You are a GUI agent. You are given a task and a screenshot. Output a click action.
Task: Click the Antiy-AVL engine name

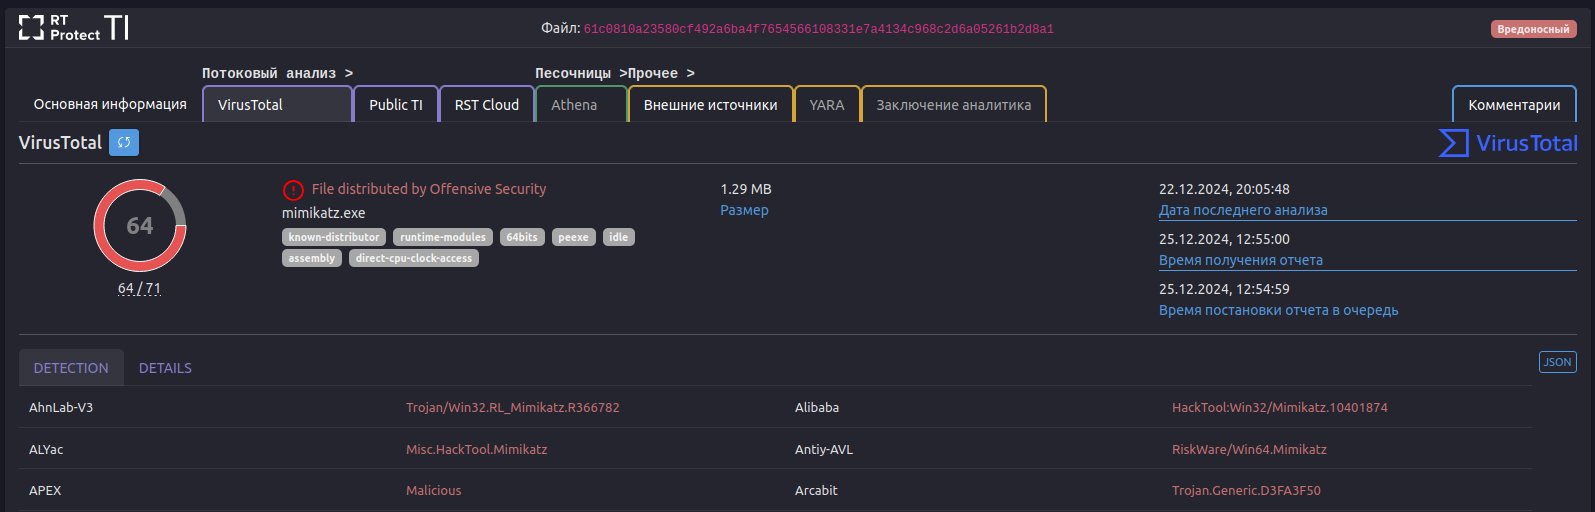(824, 450)
